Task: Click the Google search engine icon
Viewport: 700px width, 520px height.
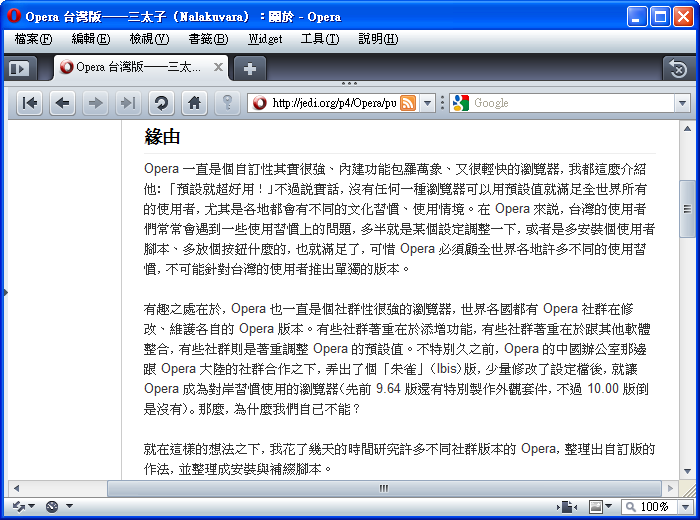Action: 461,103
